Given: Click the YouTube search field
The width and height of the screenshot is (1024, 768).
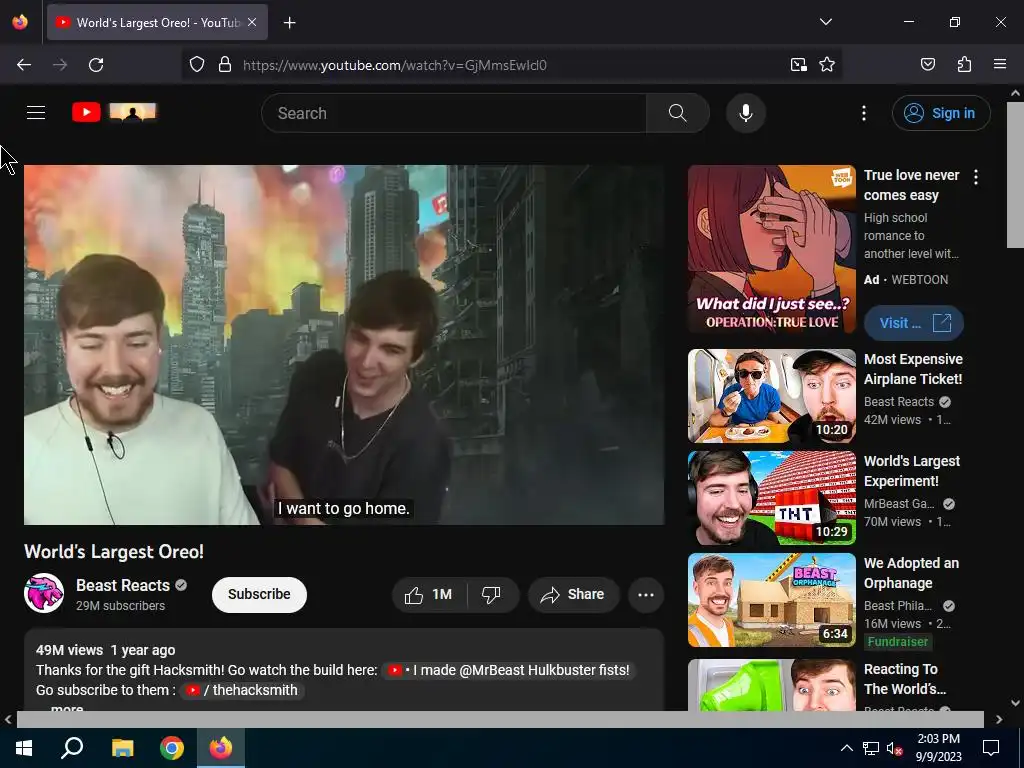Looking at the screenshot, I should [454, 113].
